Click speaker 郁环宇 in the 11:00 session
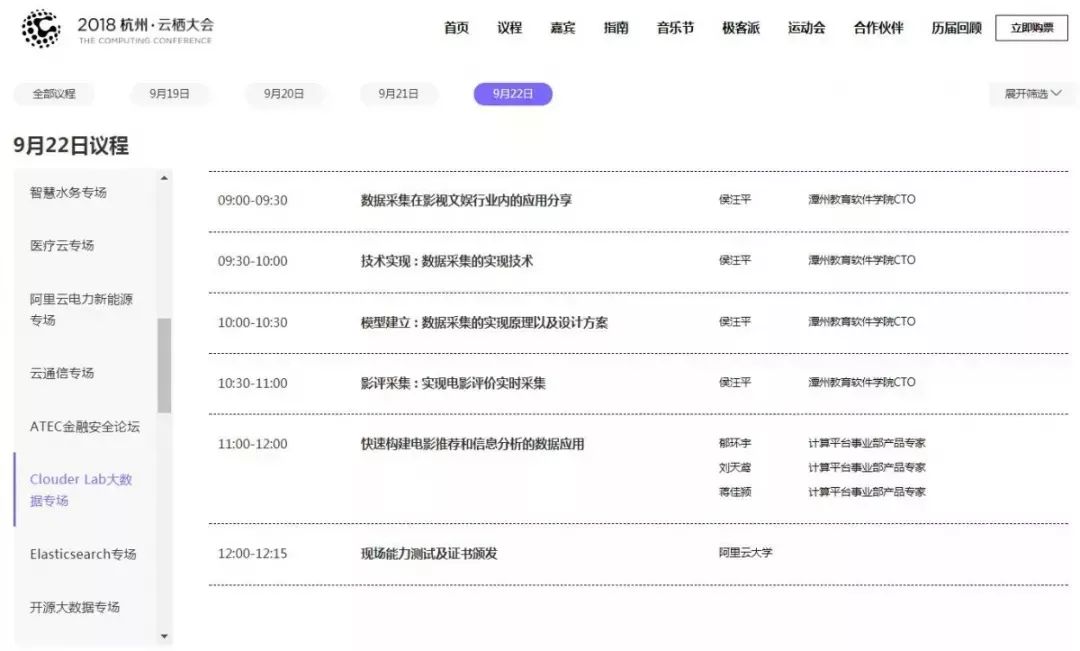The width and height of the screenshot is (1080, 651). click(735, 443)
